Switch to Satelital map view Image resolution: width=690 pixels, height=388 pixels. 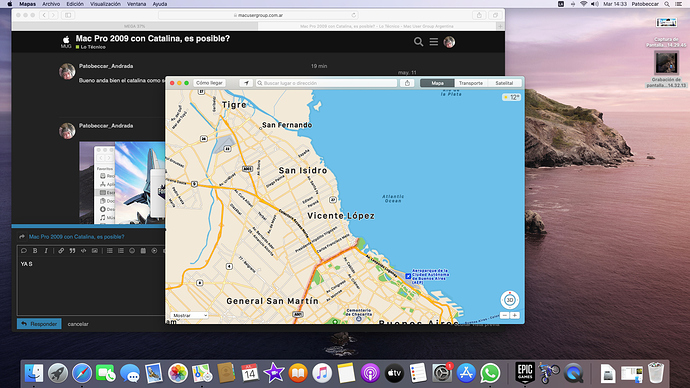(x=504, y=83)
